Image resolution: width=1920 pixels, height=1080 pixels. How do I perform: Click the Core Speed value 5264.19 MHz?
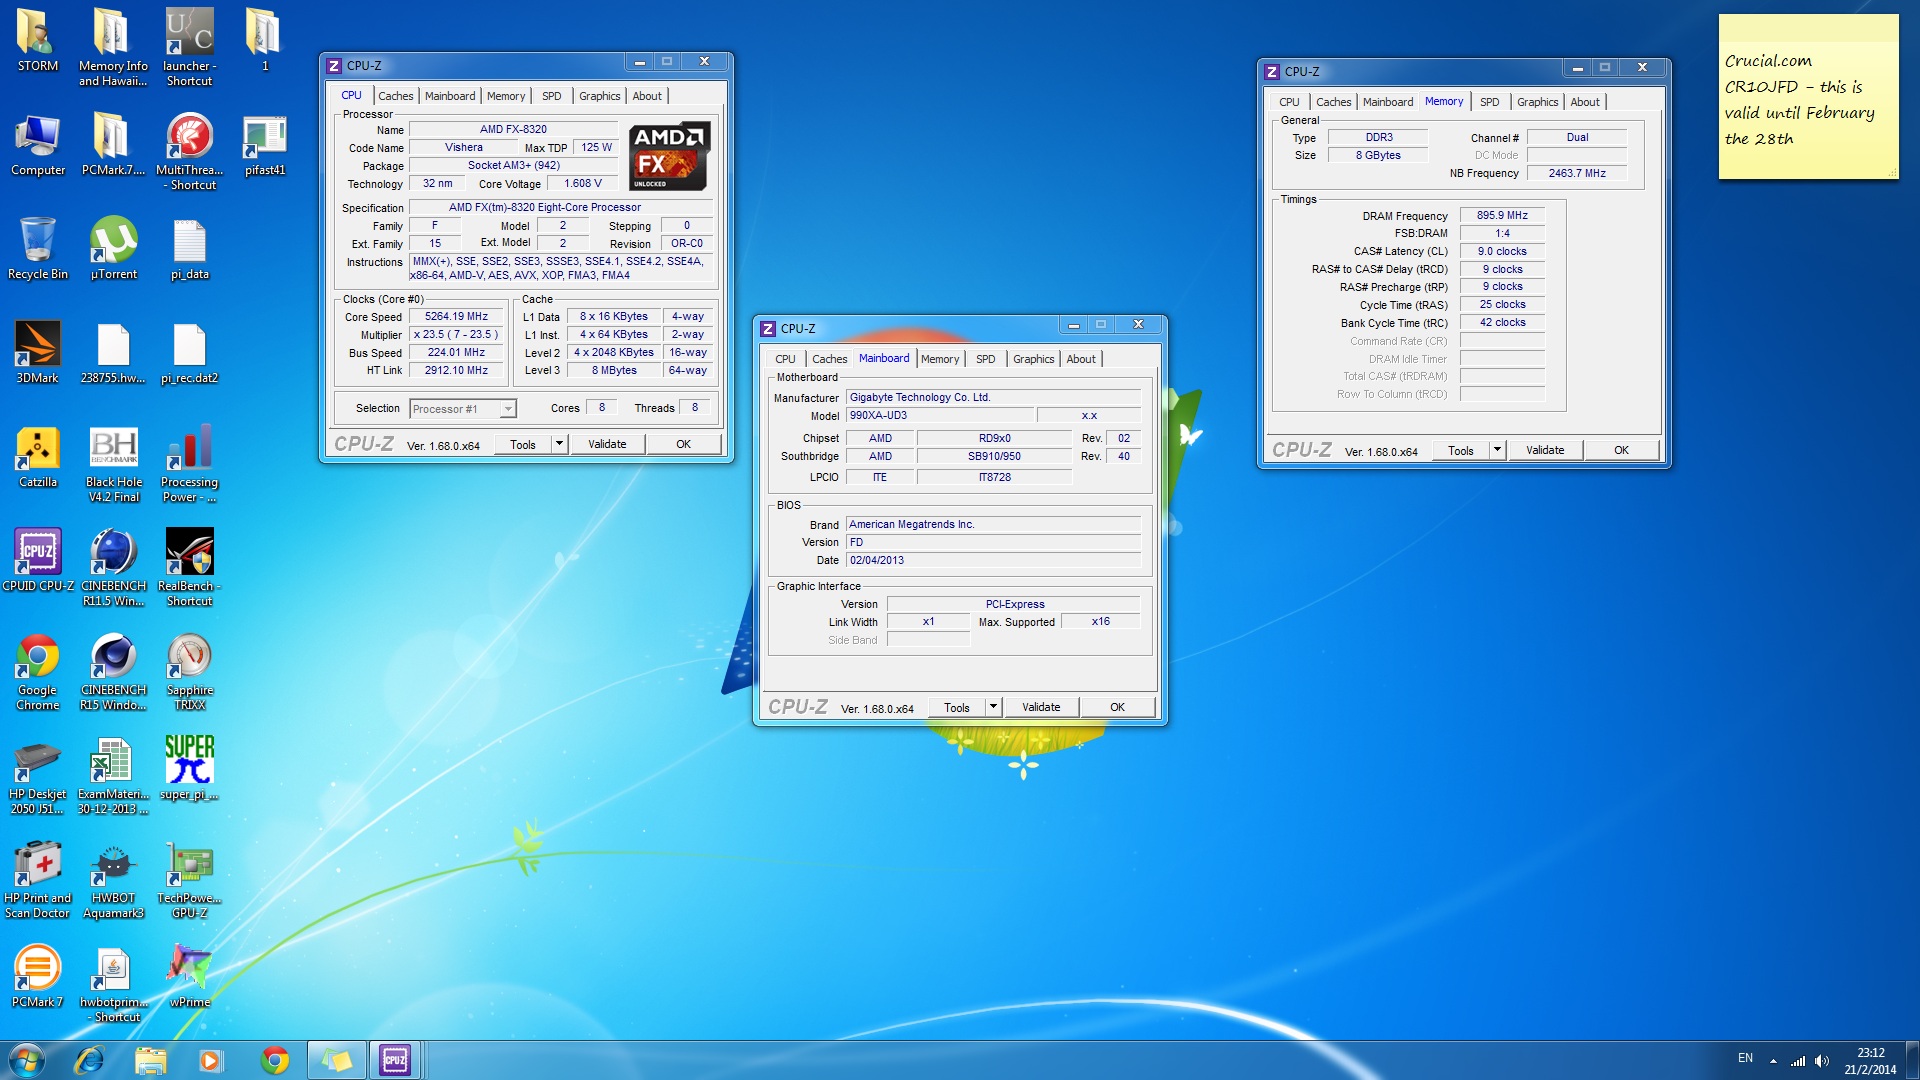tap(456, 316)
